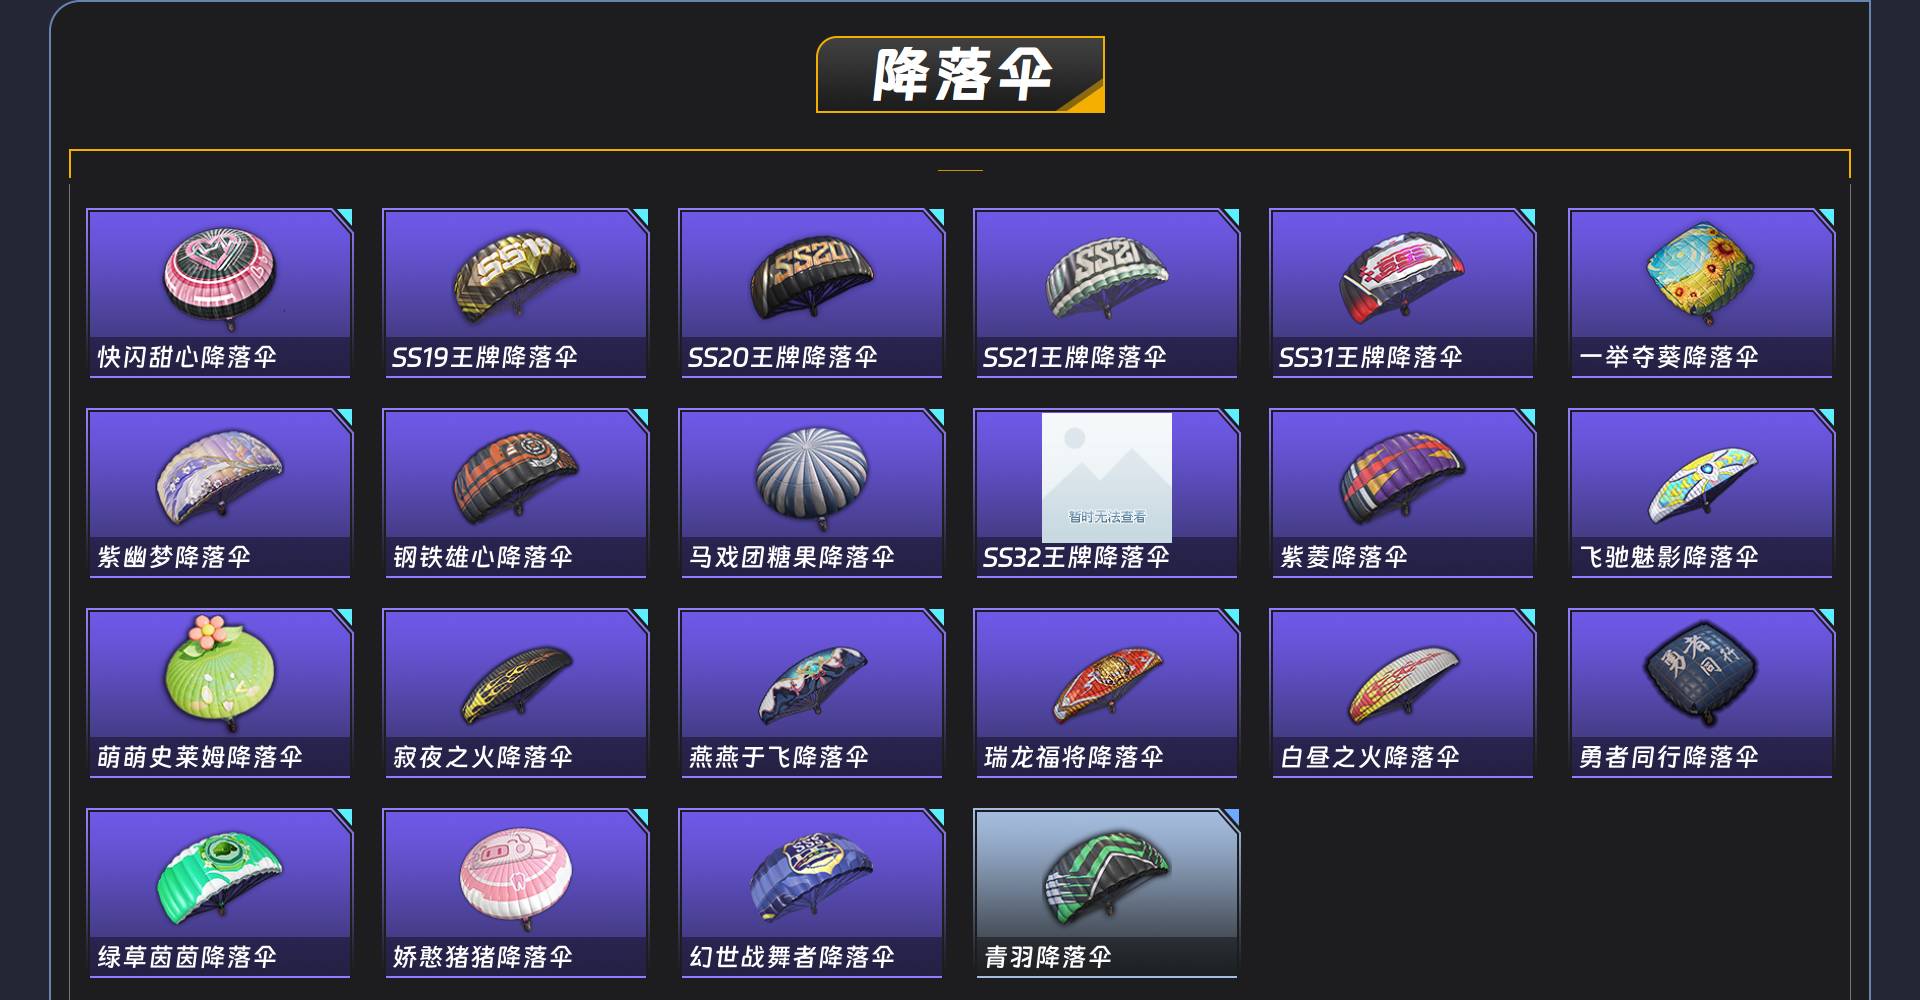
Task: Open the 飞驰魅影降落伞 parachute card
Action: pyautogui.click(x=1701, y=493)
